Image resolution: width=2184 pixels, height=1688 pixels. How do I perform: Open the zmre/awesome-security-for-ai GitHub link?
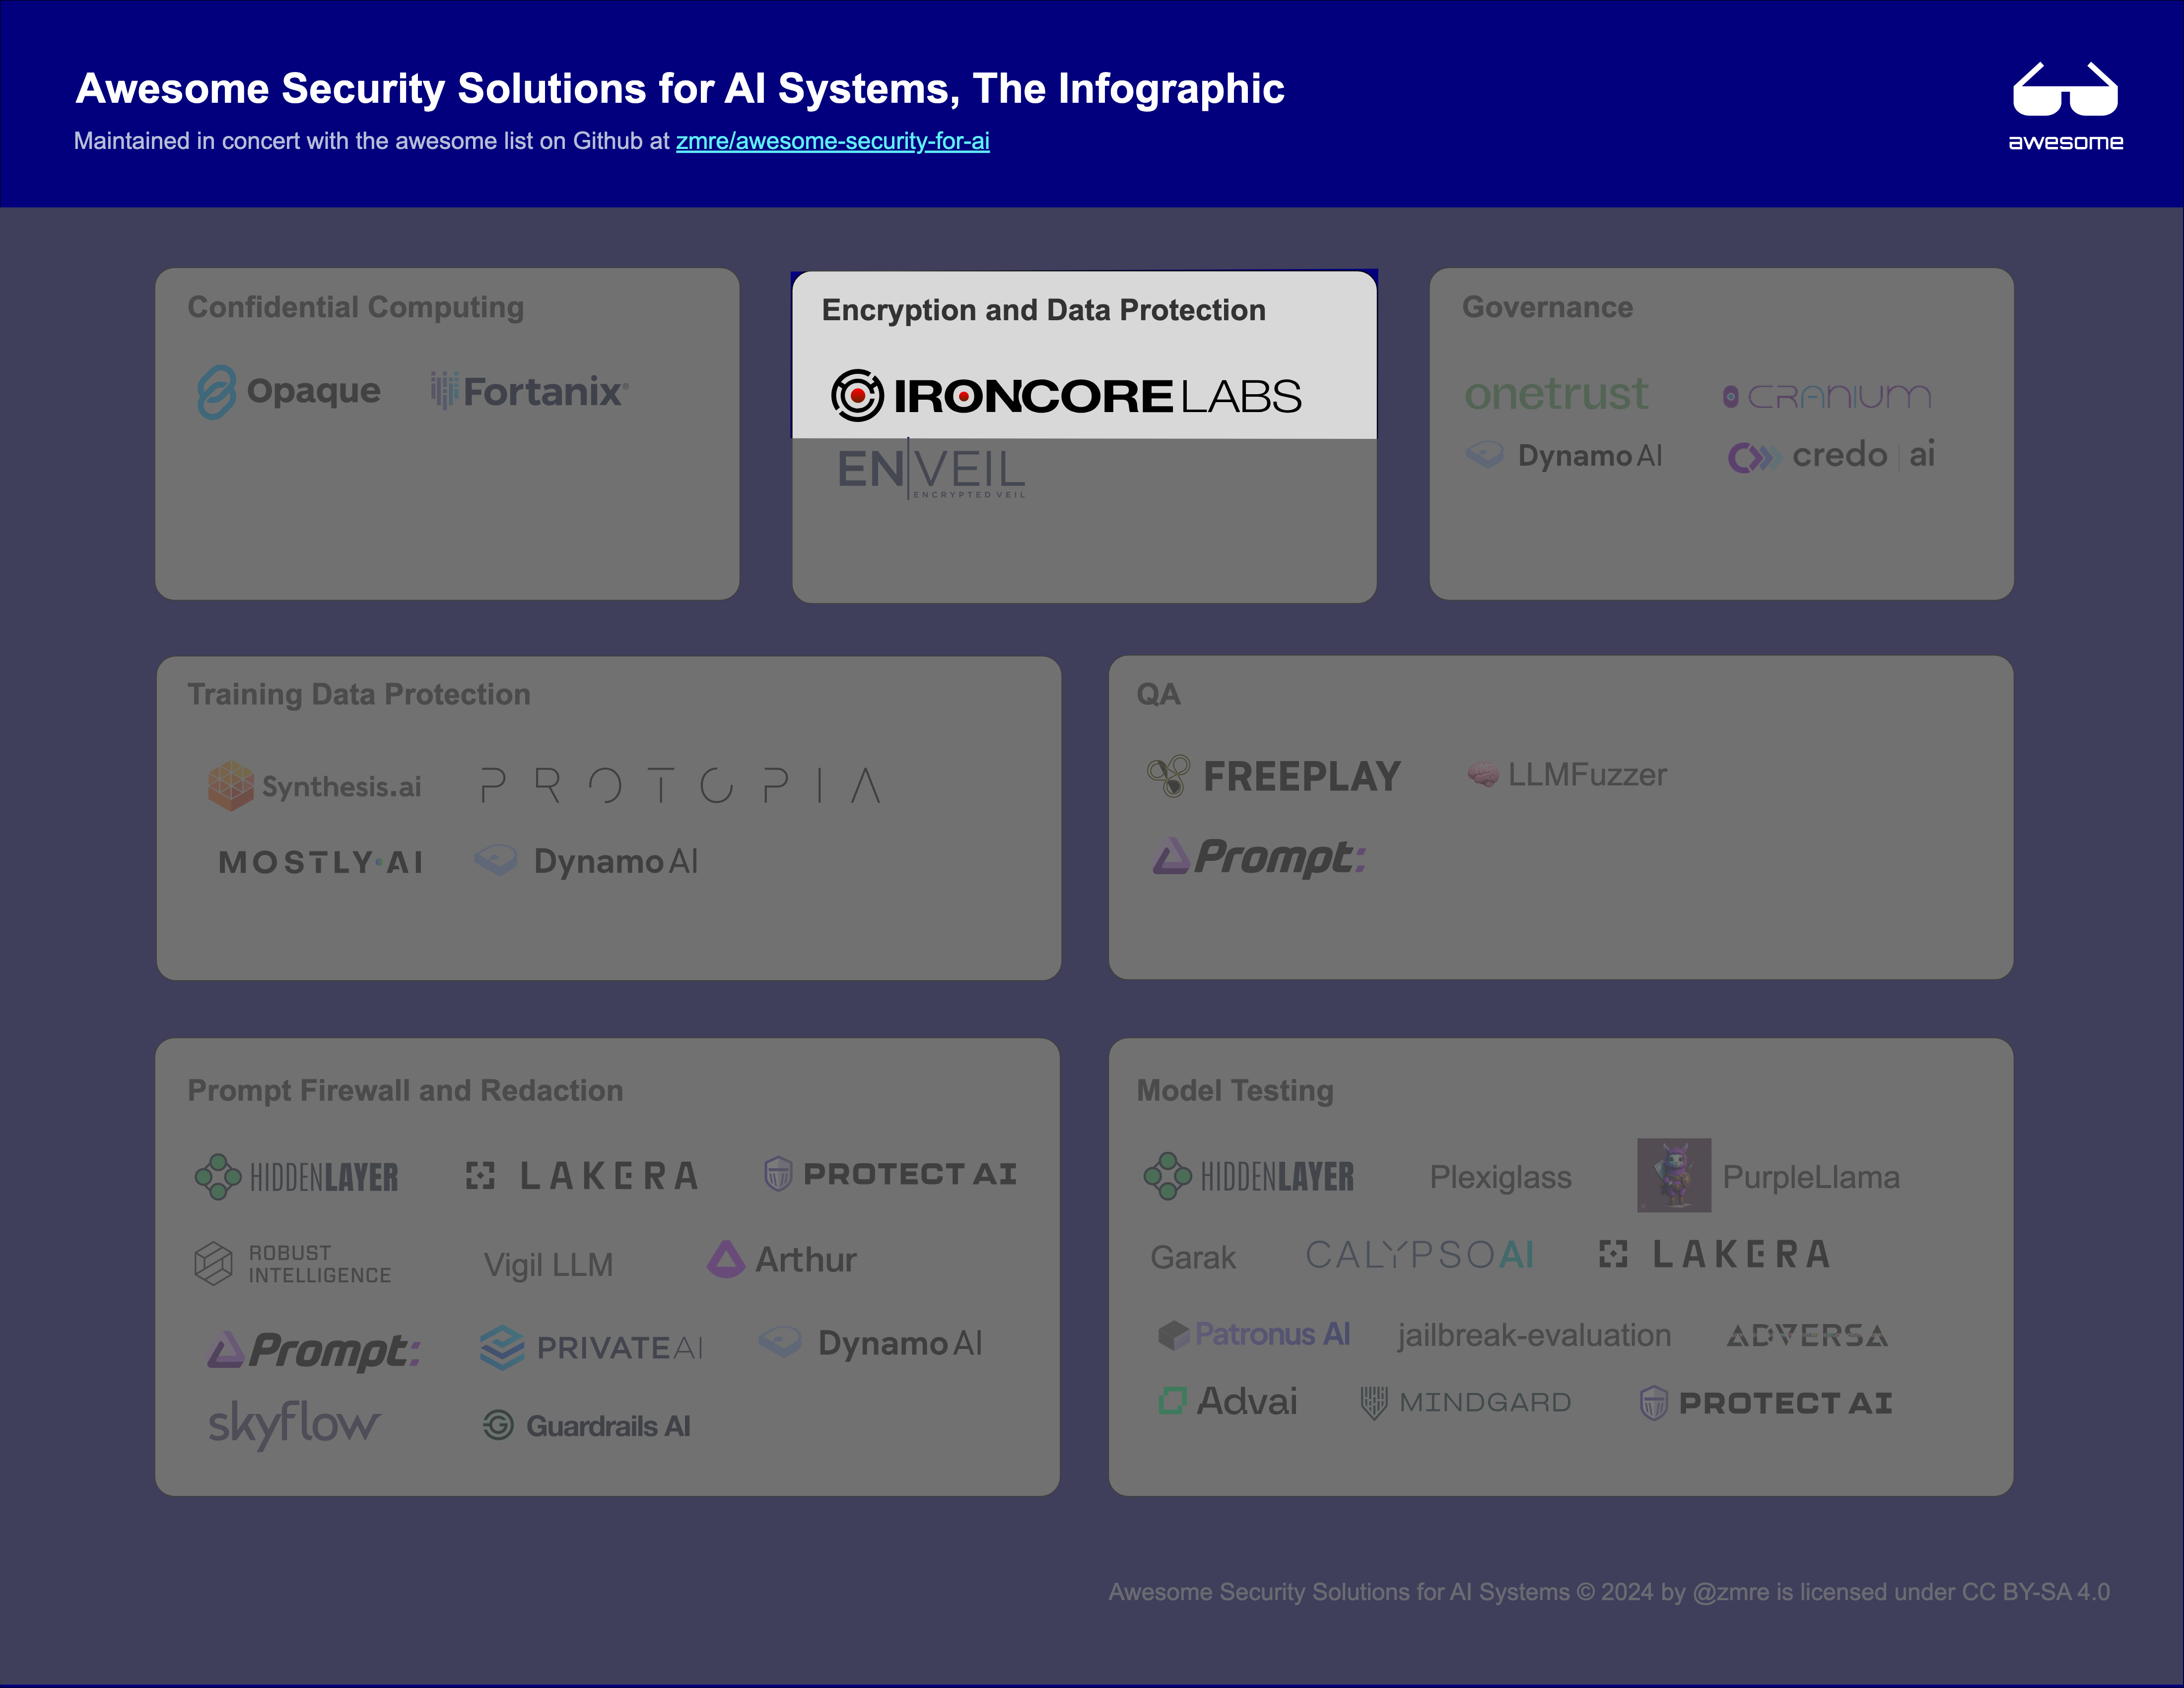click(832, 141)
